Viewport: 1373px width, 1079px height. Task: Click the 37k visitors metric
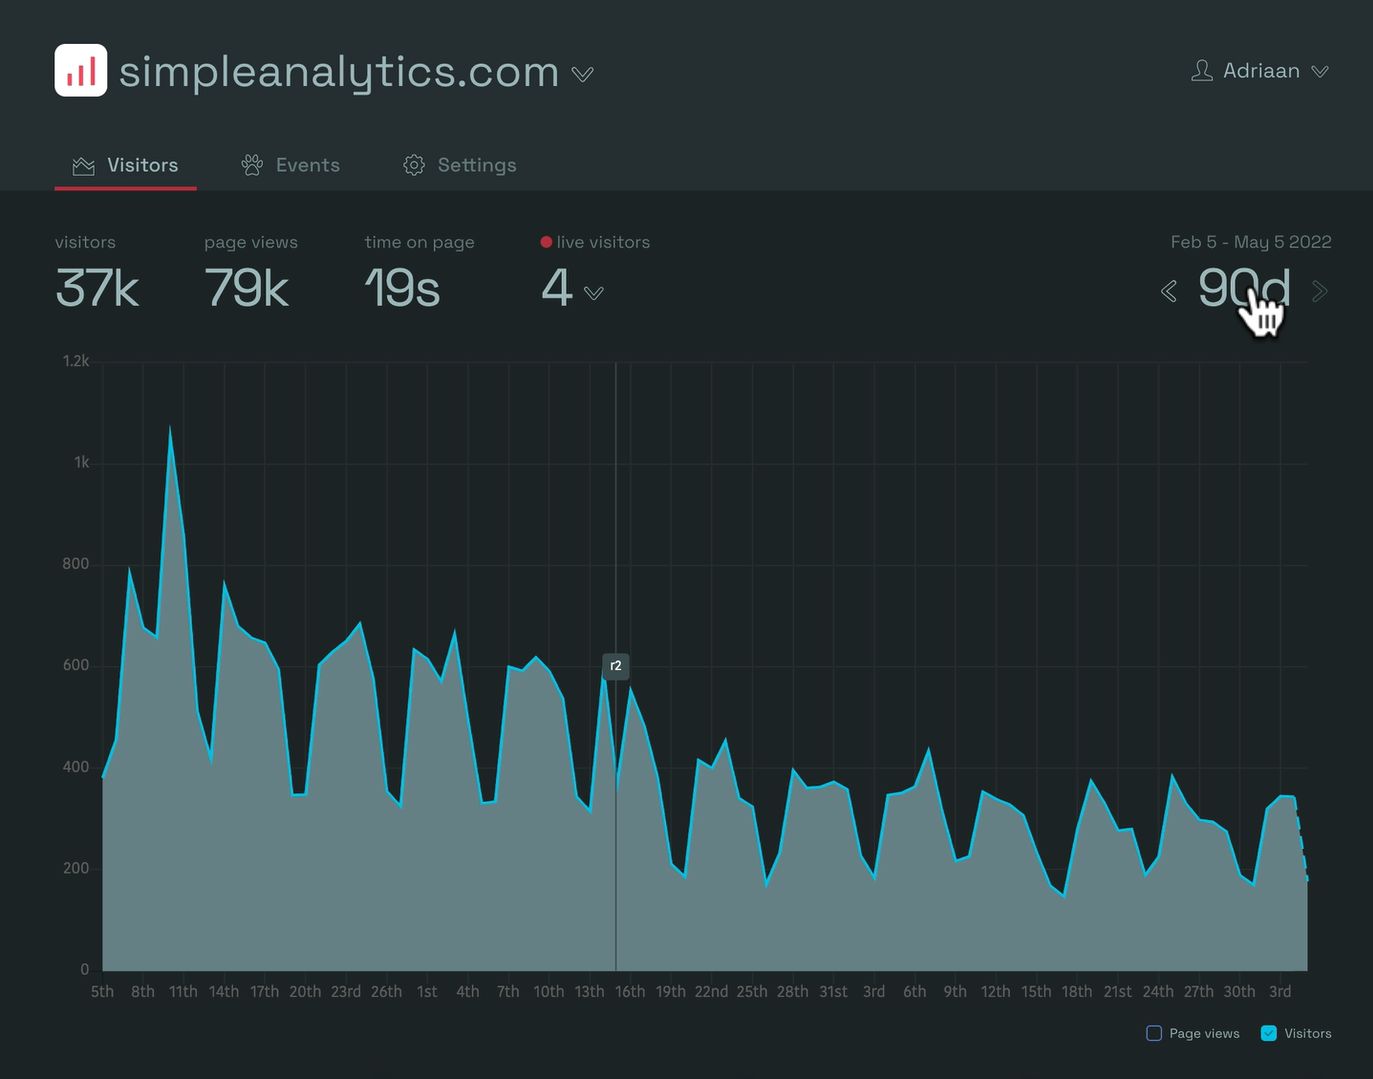click(x=96, y=288)
